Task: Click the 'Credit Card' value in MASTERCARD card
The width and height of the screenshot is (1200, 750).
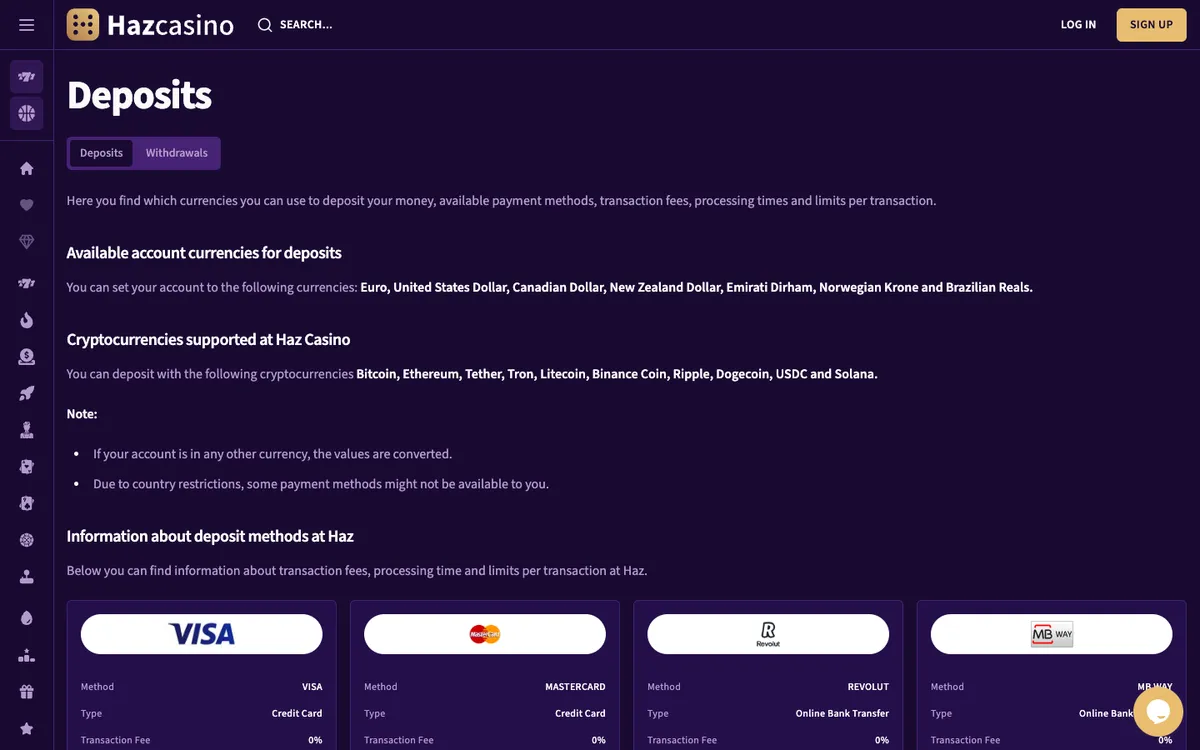Action: tap(580, 714)
